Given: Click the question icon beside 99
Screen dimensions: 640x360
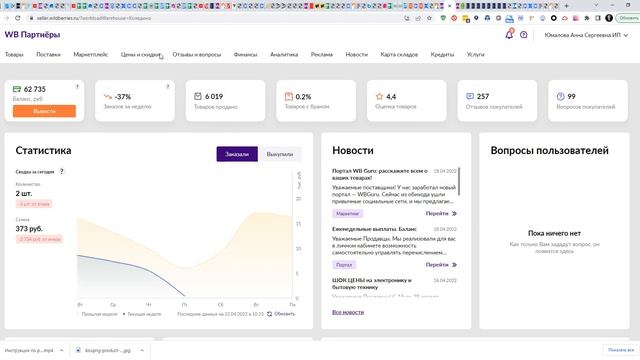Looking at the screenshot, I should pos(560,96).
